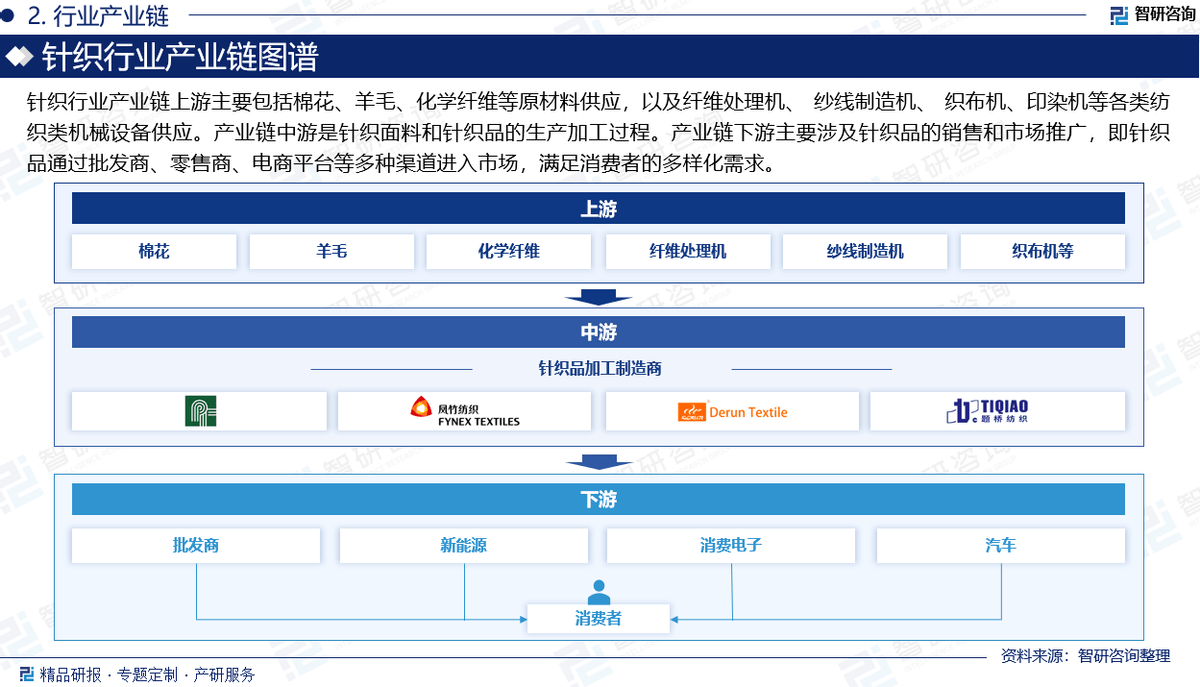Viewport: 1200px width, 687px height.
Task: Choose the 纱线制造机 box
Action: [x=865, y=251]
